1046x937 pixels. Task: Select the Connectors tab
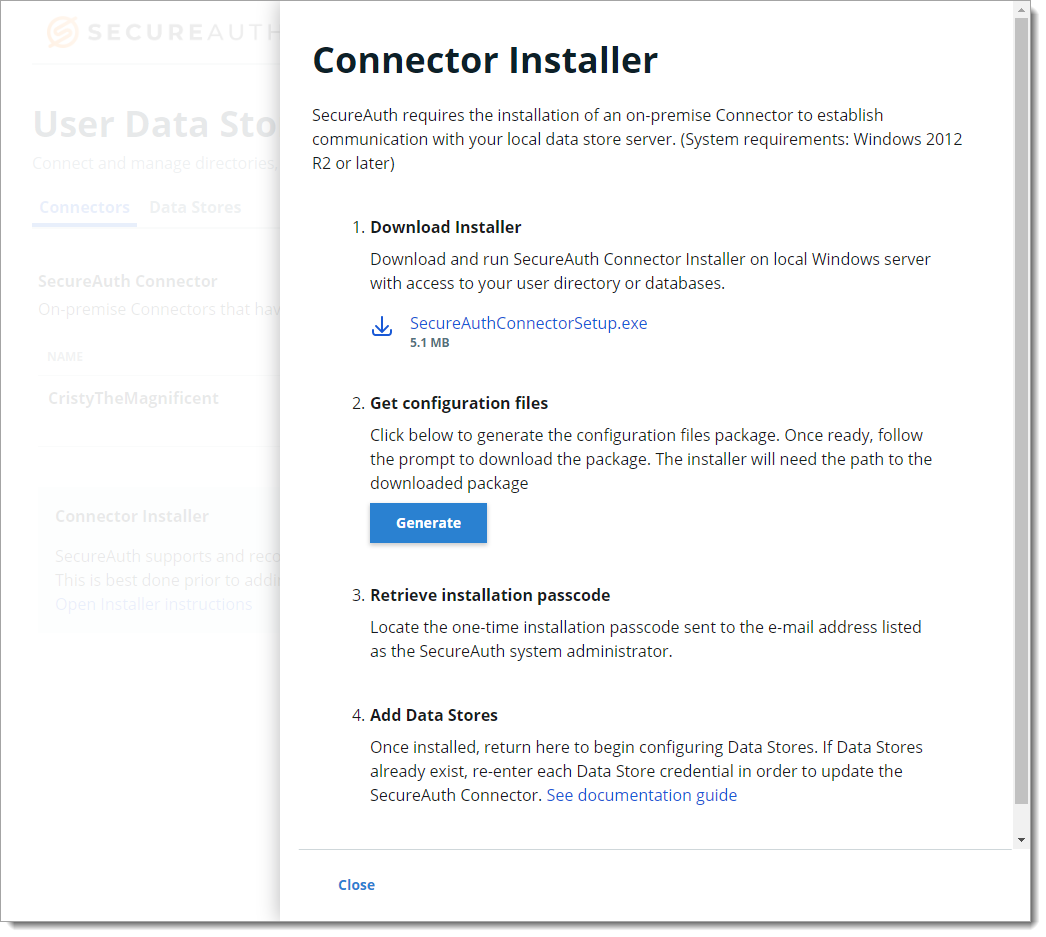[83, 207]
